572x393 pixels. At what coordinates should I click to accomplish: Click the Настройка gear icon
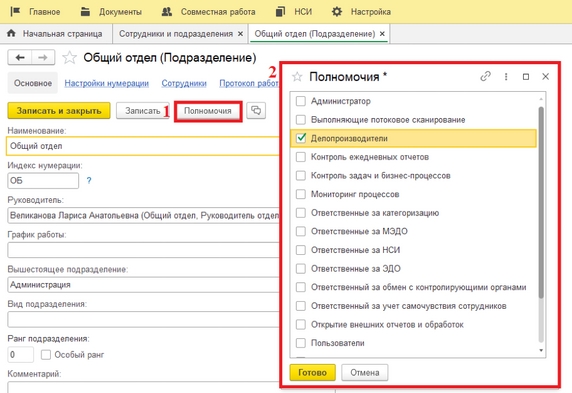click(x=337, y=12)
